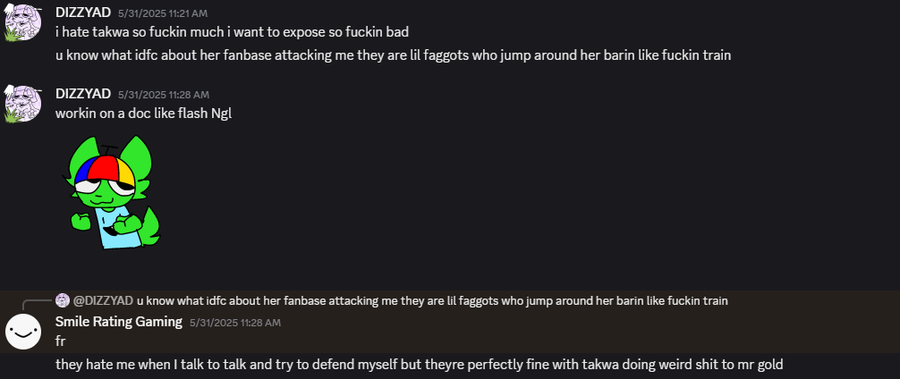The width and height of the screenshot is (900, 379).
Task: Click DIZZYAD's avatar beside 'workin on a doc' message
Action: point(23,103)
